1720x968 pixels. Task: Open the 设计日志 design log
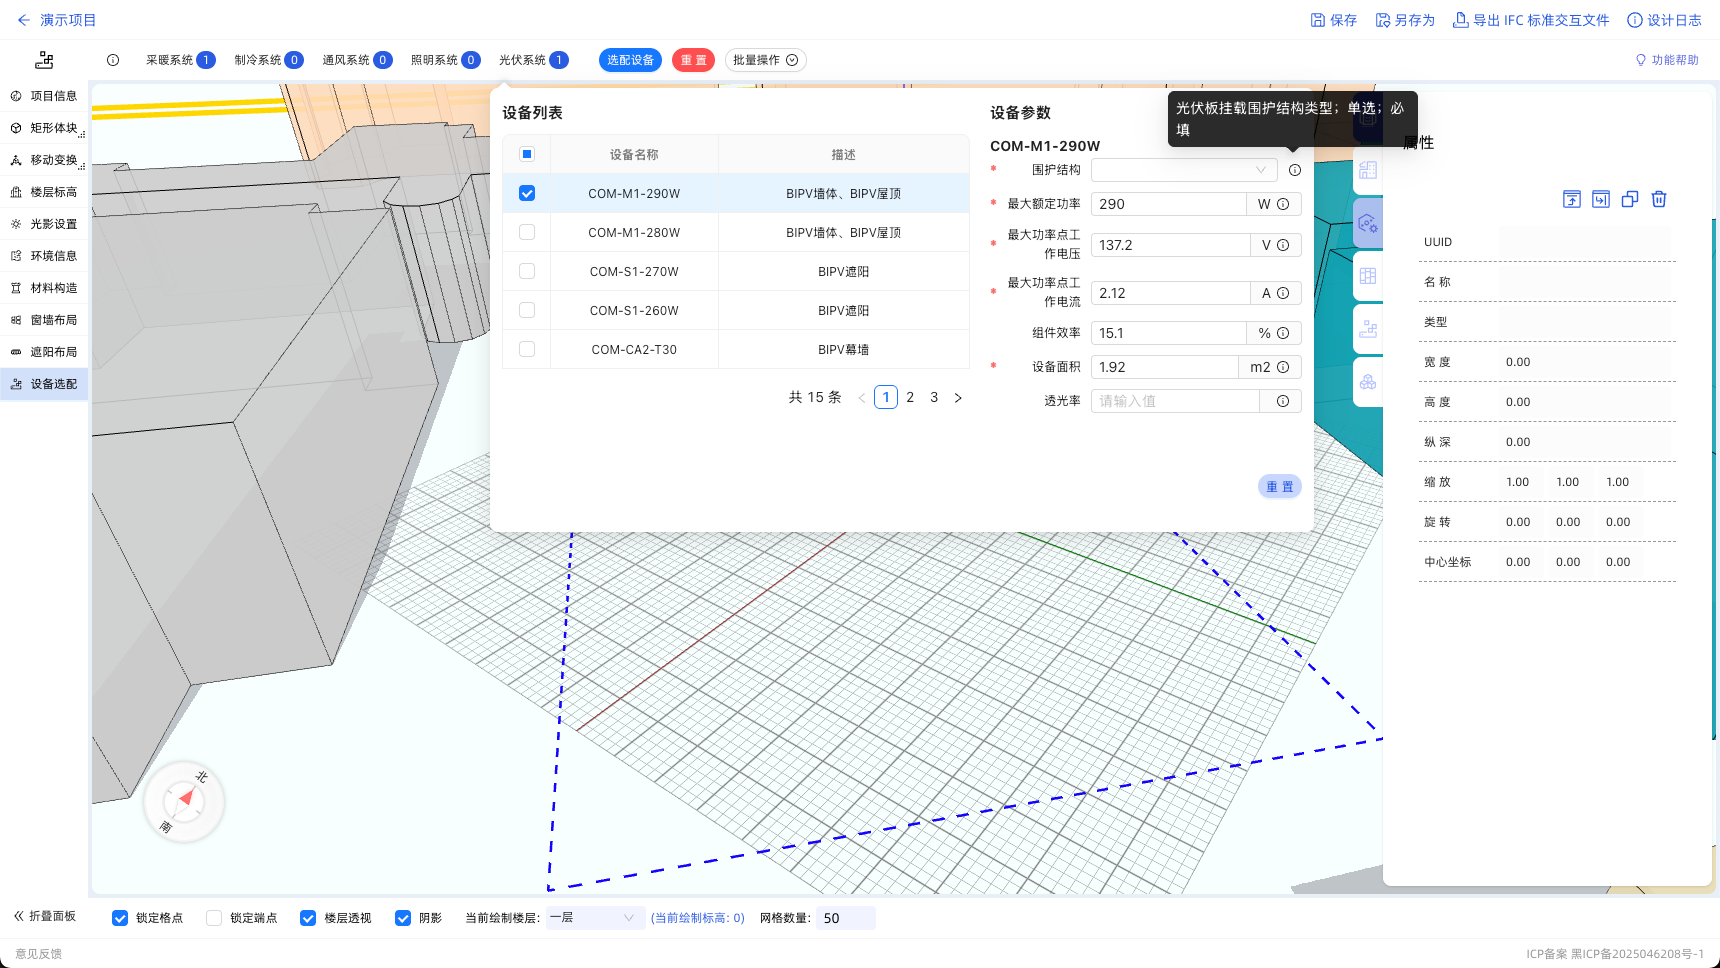1664,20
